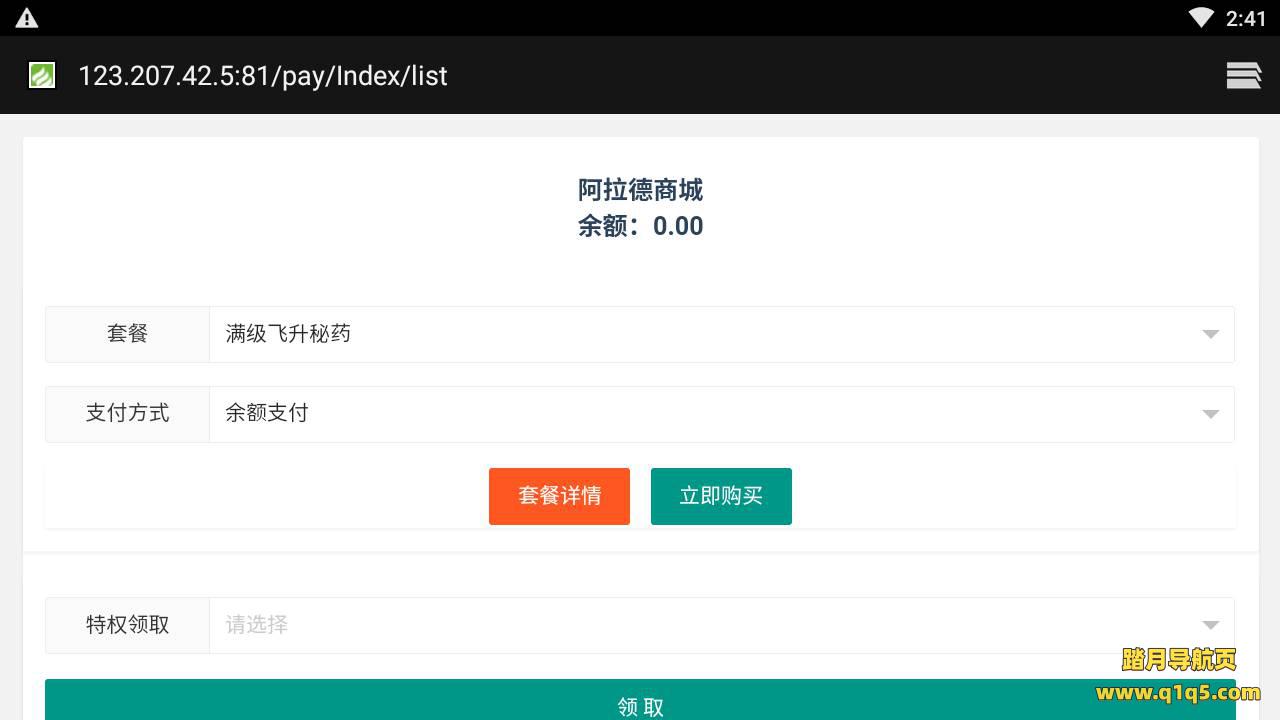
Task: Click the URL address text 123.207.42.5:81
Action: 262,76
